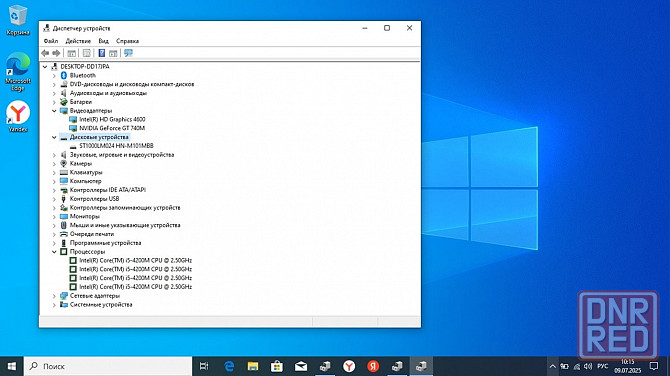Select the Microsoft Edge desktop shortcut
670x376 pixels.
(x=18, y=71)
